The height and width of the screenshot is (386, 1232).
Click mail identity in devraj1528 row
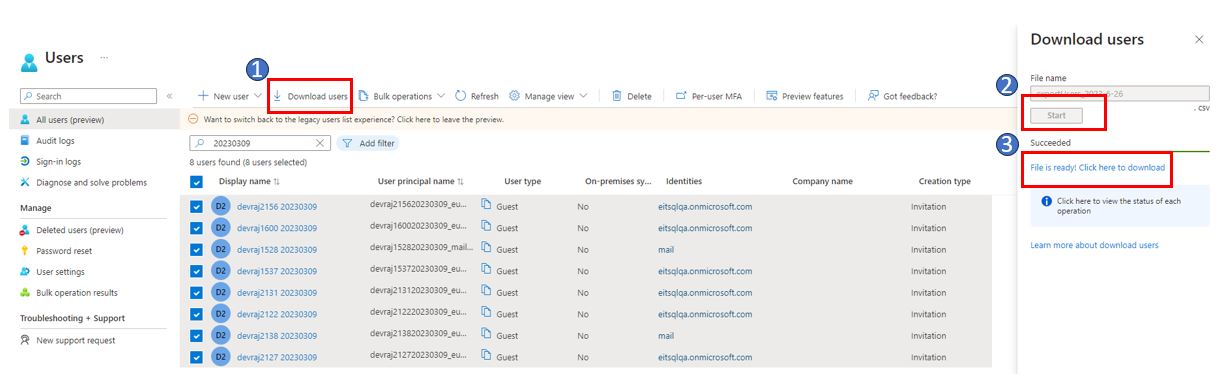666,250
